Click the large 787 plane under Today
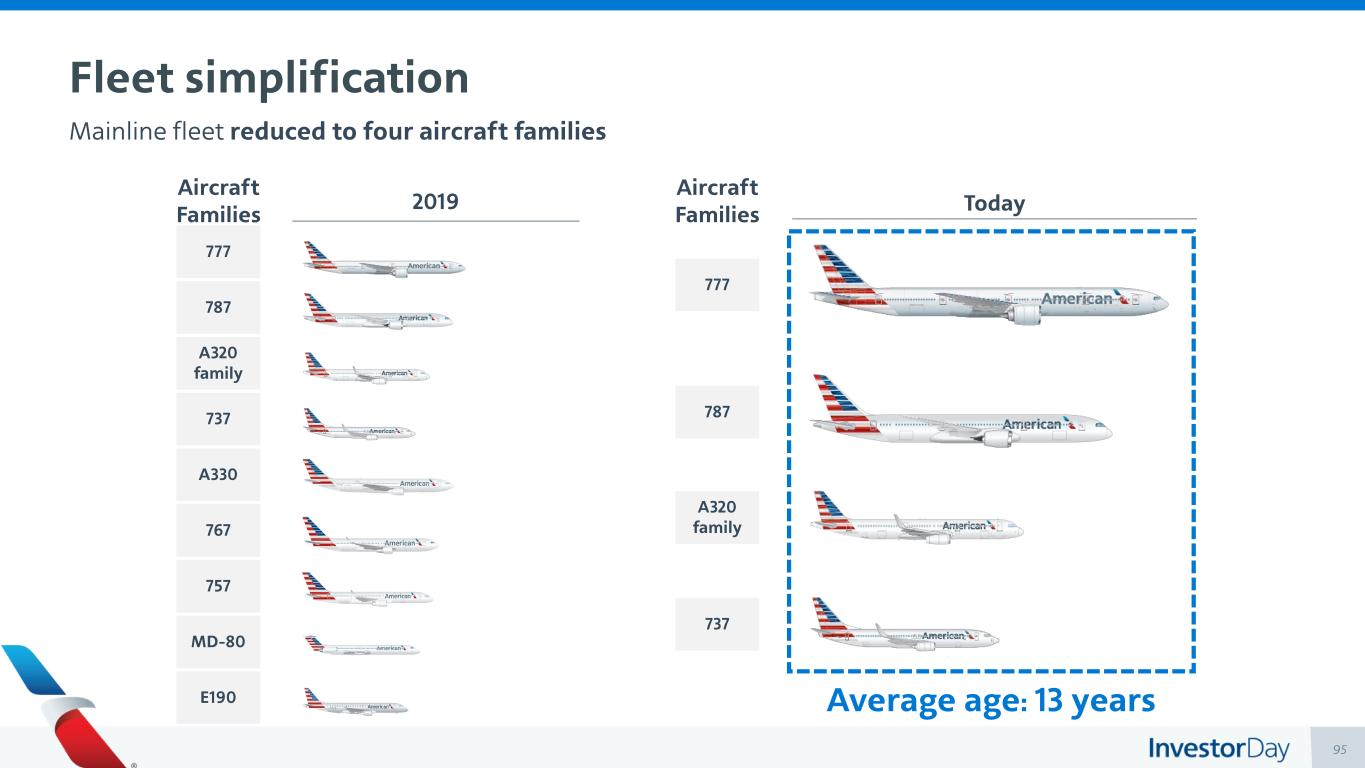 pos(960,415)
